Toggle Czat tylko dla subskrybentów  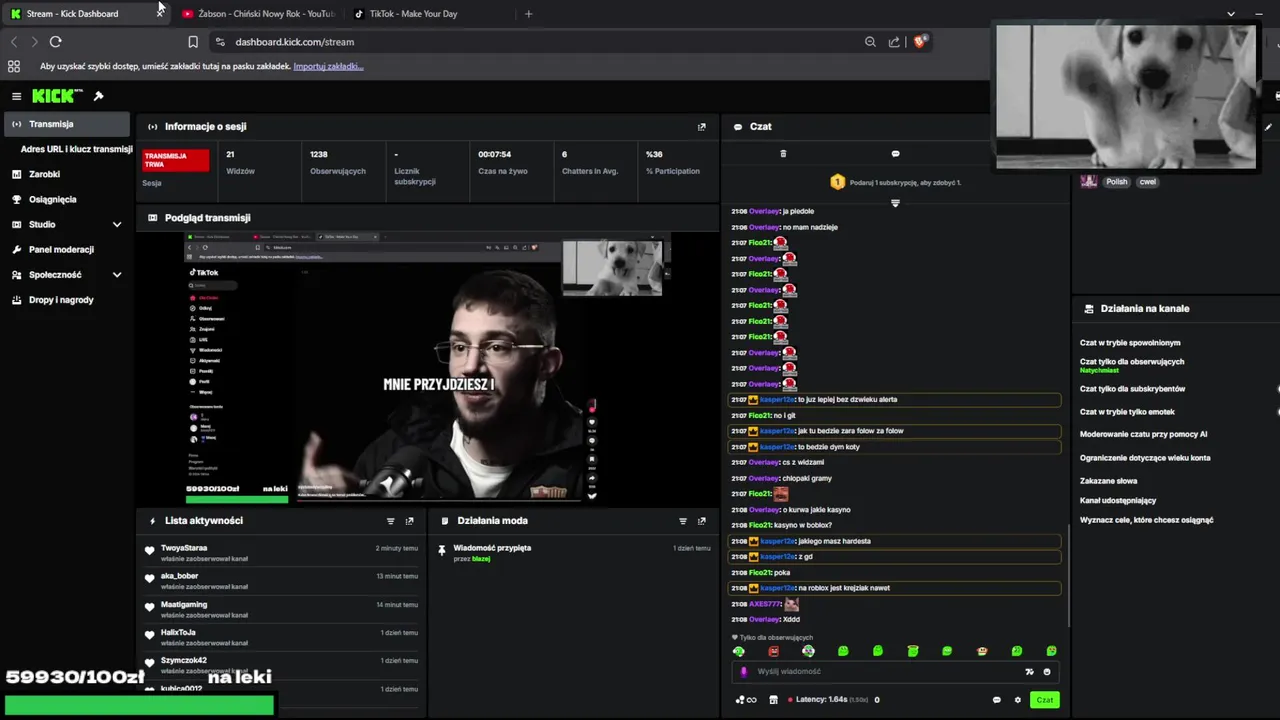click(x=1132, y=389)
